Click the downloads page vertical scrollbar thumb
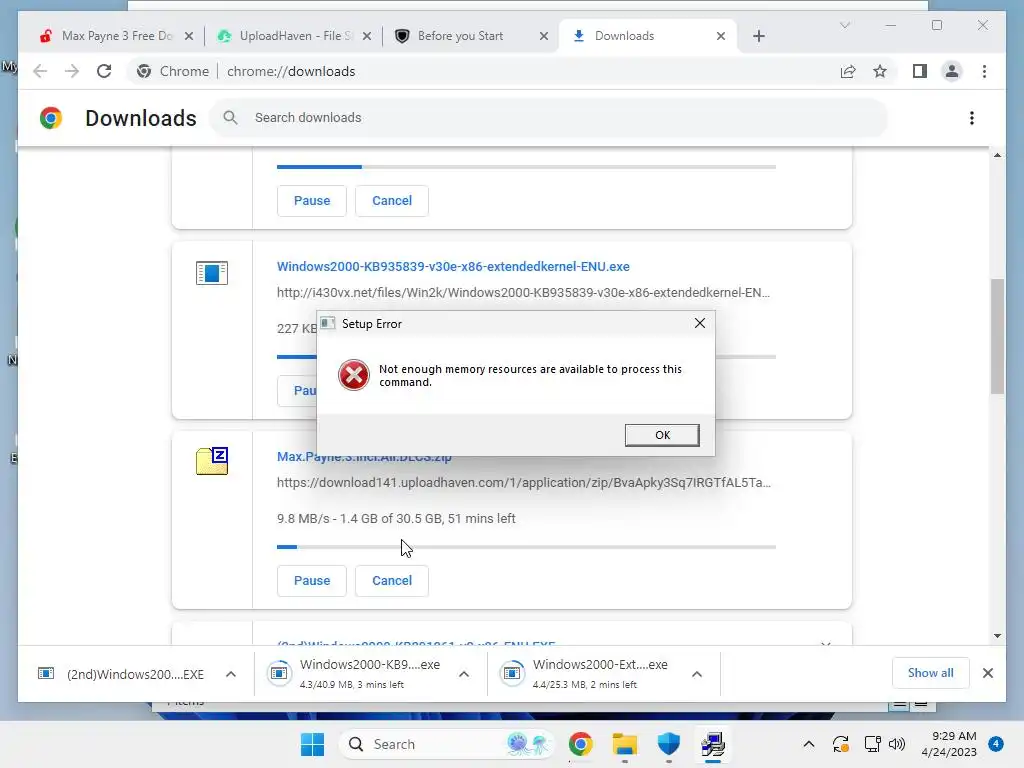The width and height of the screenshot is (1024, 768). pos(997,336)
